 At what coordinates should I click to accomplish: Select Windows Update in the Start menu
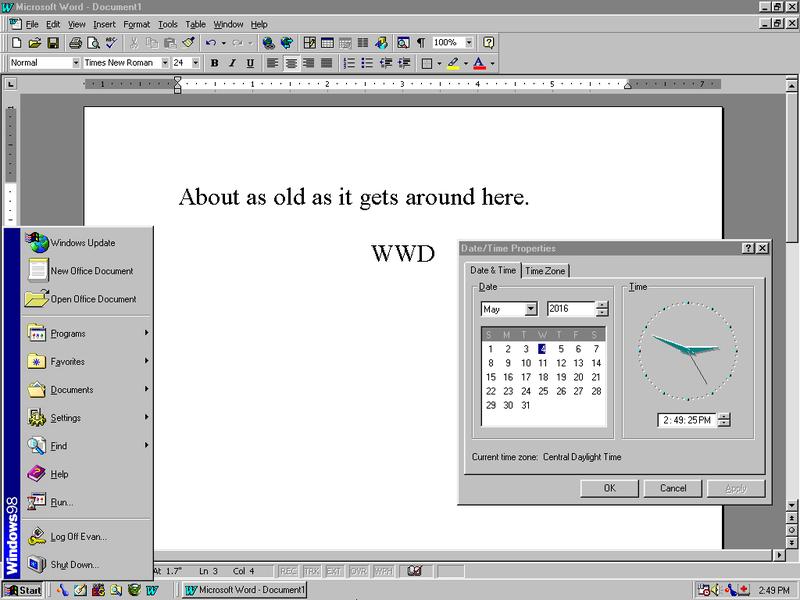[87, 243]
